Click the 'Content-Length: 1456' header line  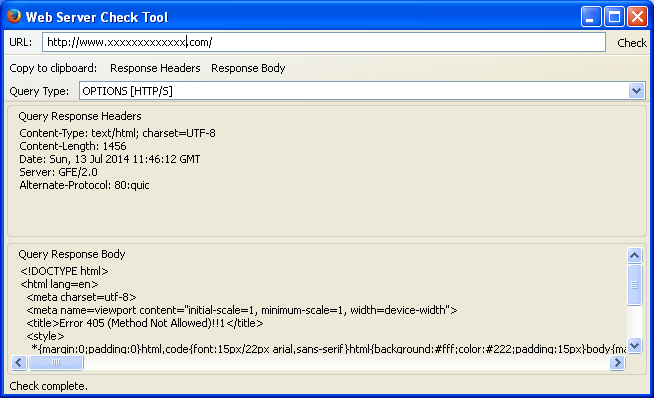73,146
